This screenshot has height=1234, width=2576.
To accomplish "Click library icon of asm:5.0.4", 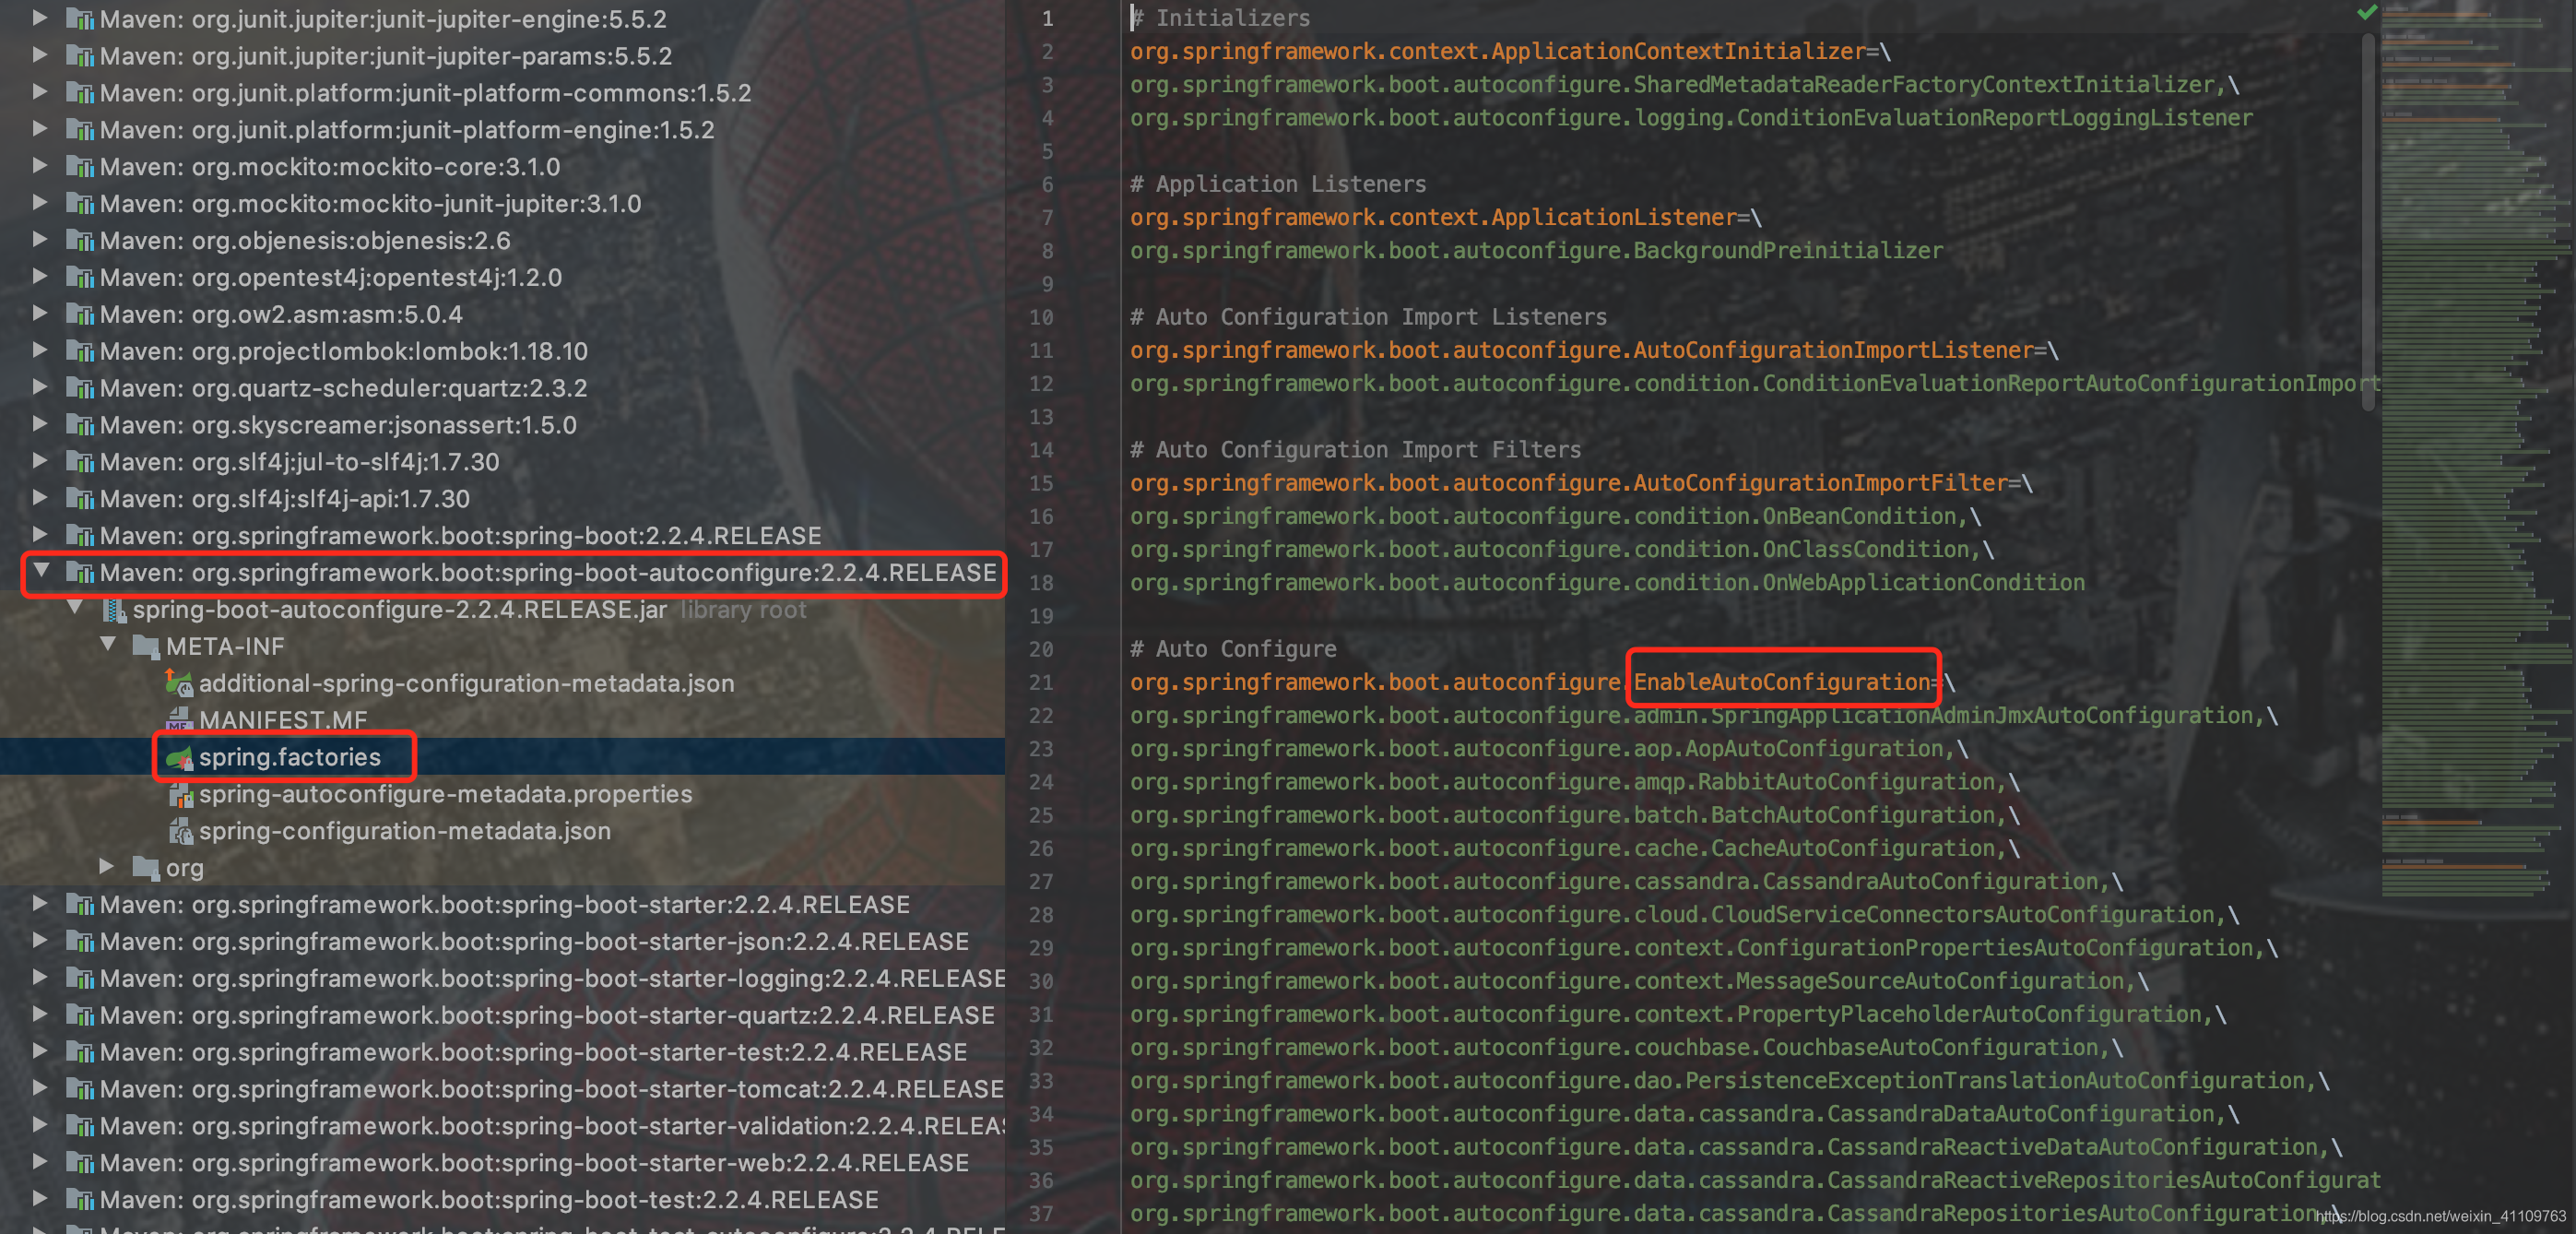I will pyautogui.click(x=80, y=315).
